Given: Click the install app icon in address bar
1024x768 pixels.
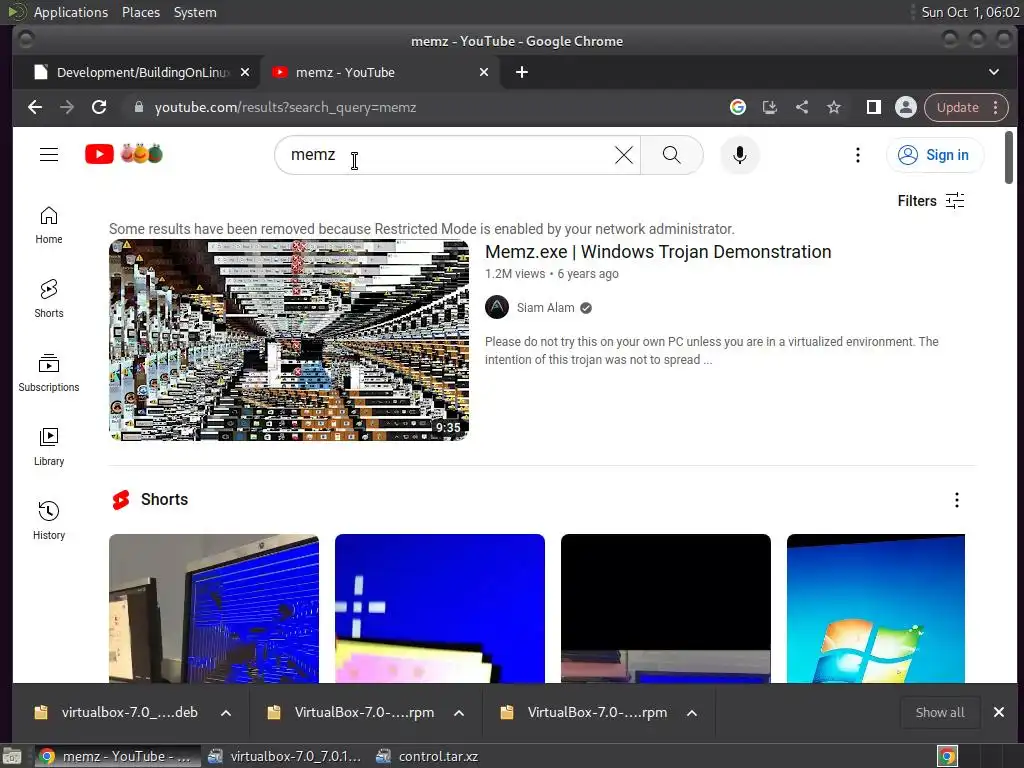Looking at the screenshot, I should coord(770,107).
